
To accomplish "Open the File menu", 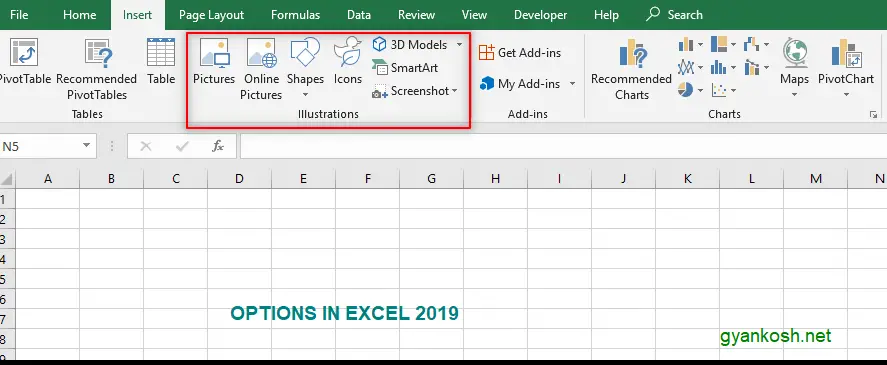I will tap(19, 15).
